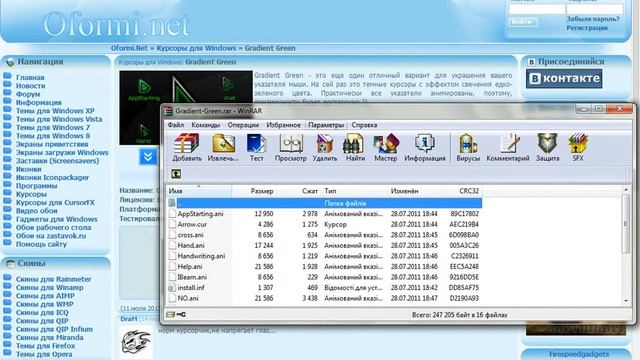
Task: Click the blue download arrows button on webpage
Action: point(148,157)
